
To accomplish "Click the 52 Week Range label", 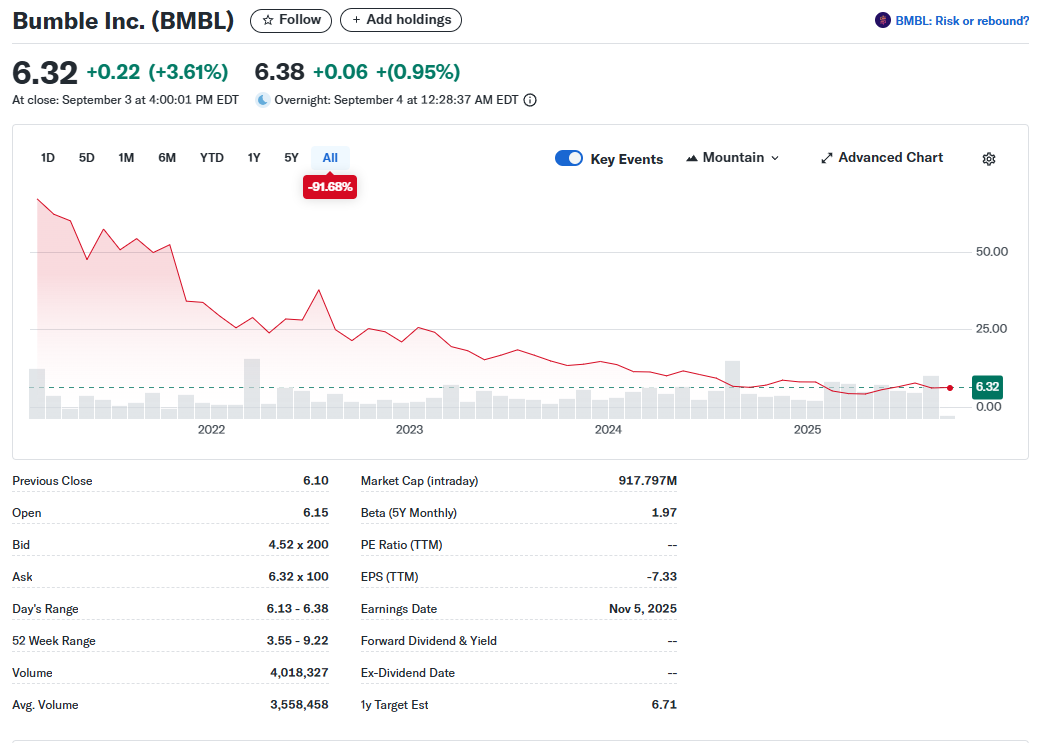I will 54,641.
